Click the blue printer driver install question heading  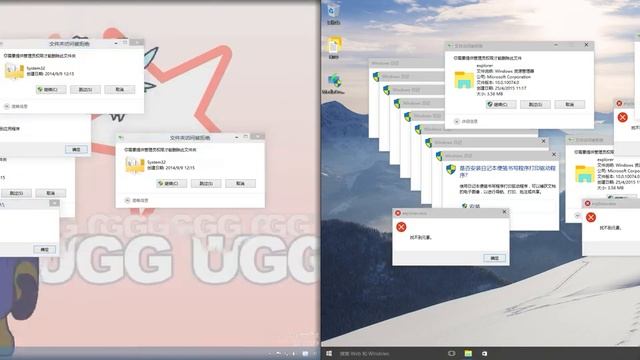pyautogui.click(x=507, y=171)
